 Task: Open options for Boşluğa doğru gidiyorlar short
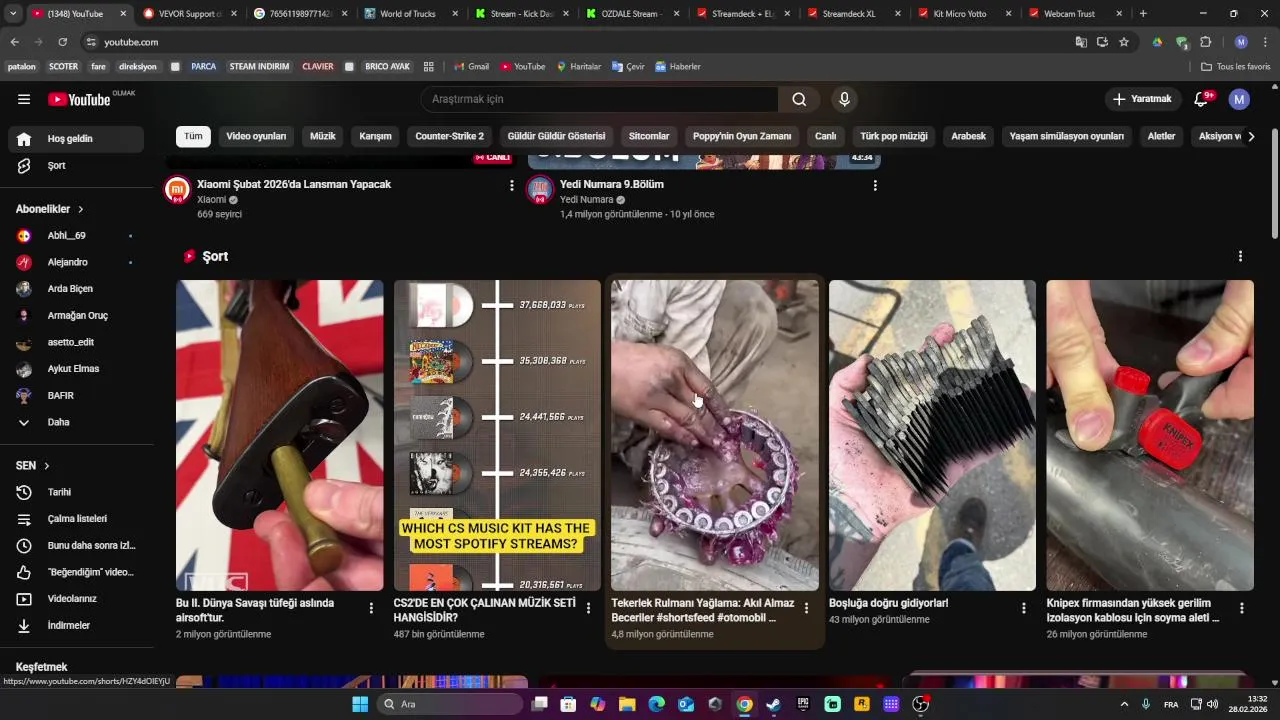[x=1024, y=608]
